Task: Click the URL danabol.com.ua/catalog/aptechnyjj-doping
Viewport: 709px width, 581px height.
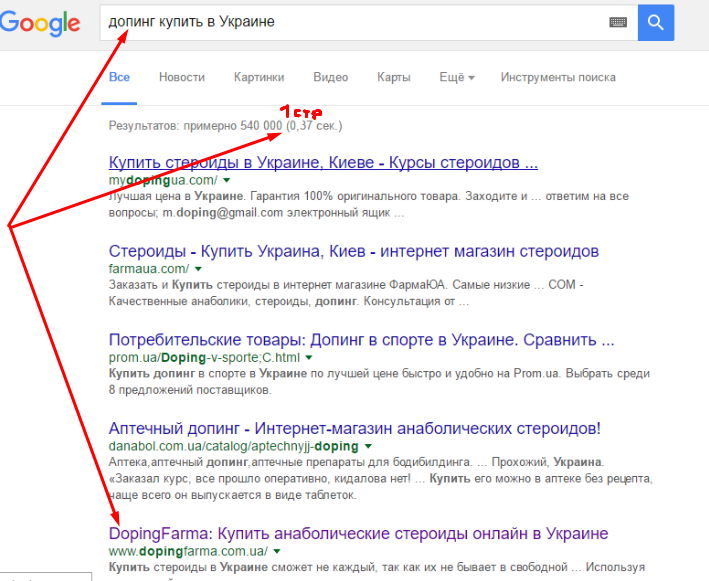Action: 233,446
